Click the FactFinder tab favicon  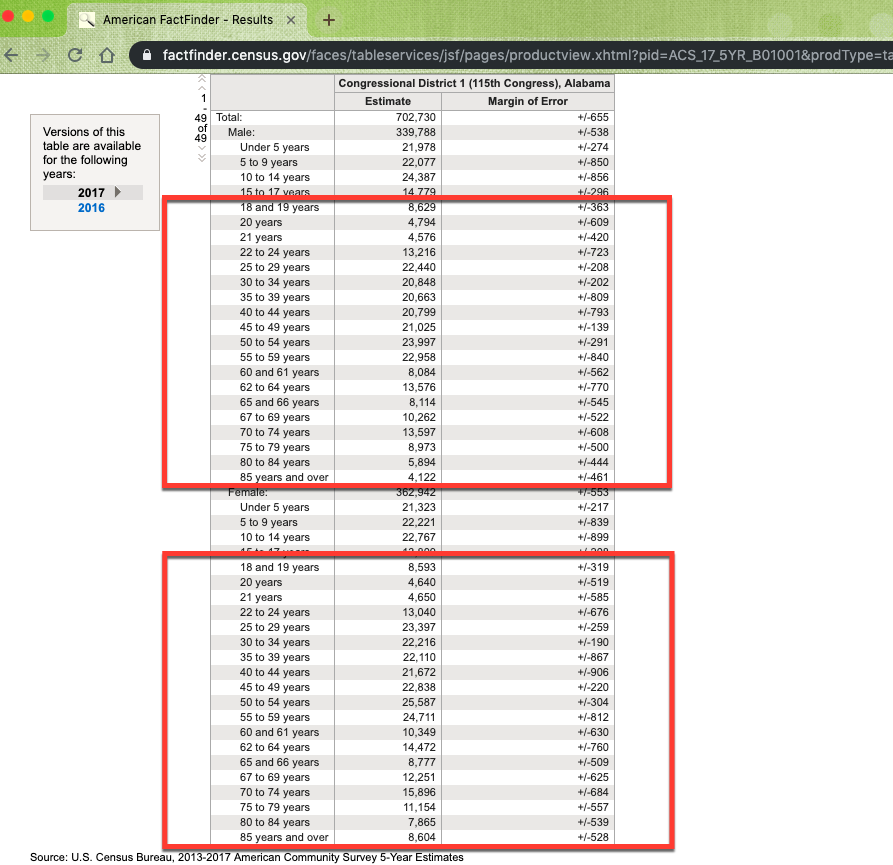coord(87,20)
